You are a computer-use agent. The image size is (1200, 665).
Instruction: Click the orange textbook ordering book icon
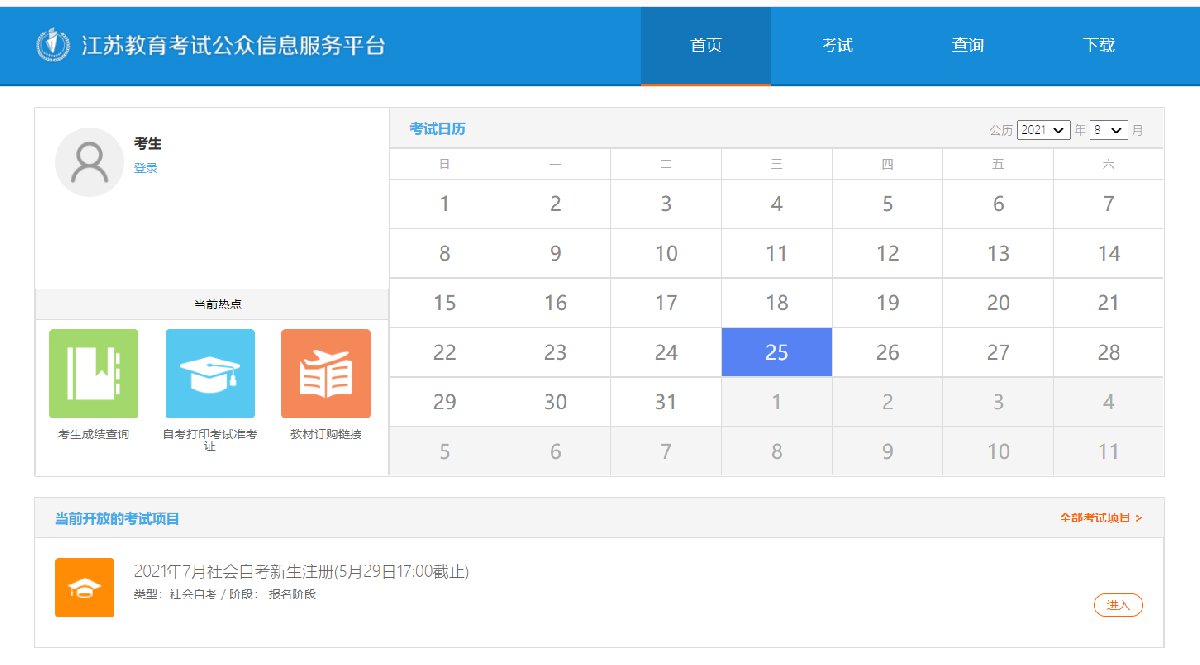[x=326, y=373]
